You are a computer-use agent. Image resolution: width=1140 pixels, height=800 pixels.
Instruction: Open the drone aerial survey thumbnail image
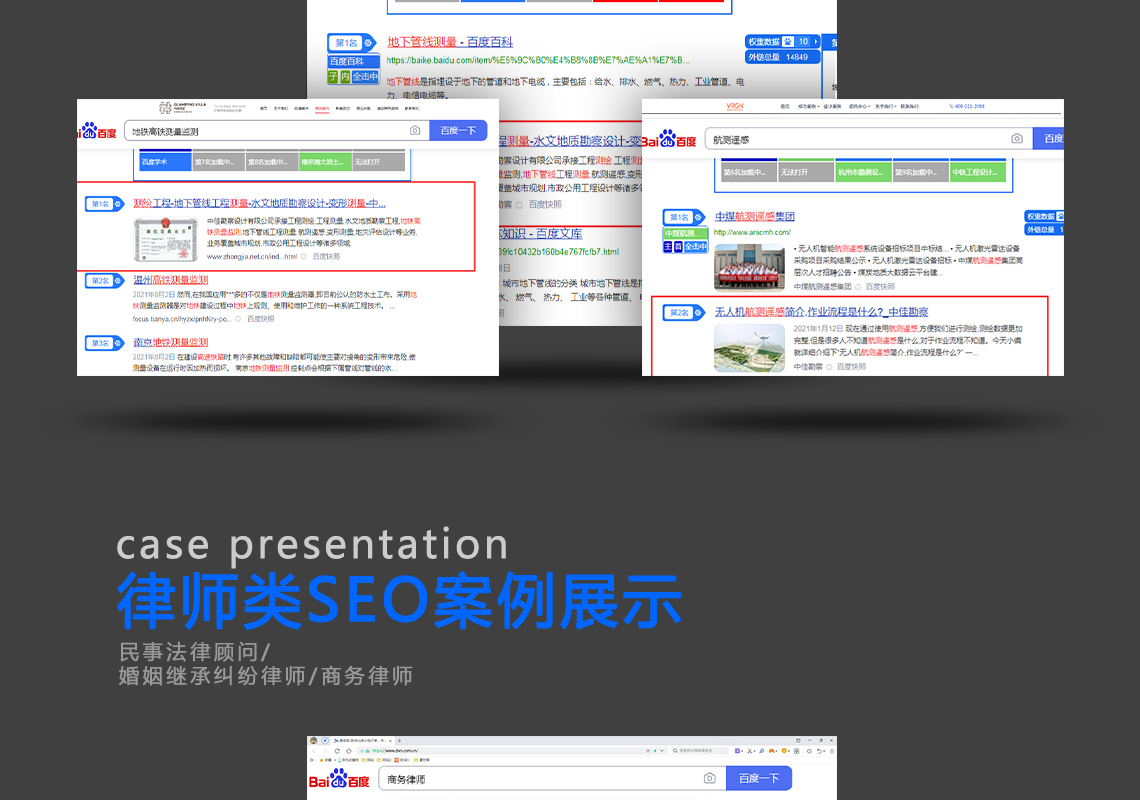749,348
